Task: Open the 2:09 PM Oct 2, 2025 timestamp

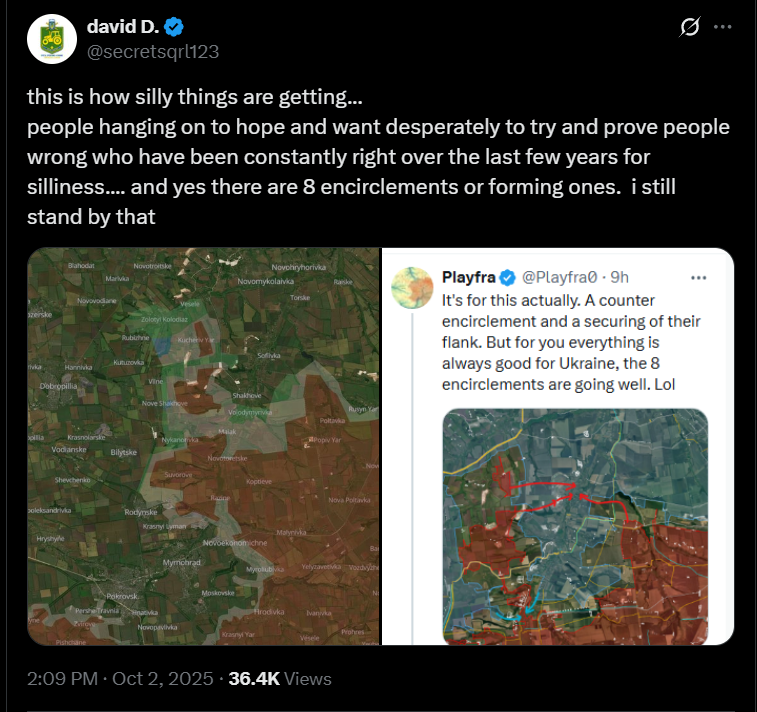Action: click(120, 679)
